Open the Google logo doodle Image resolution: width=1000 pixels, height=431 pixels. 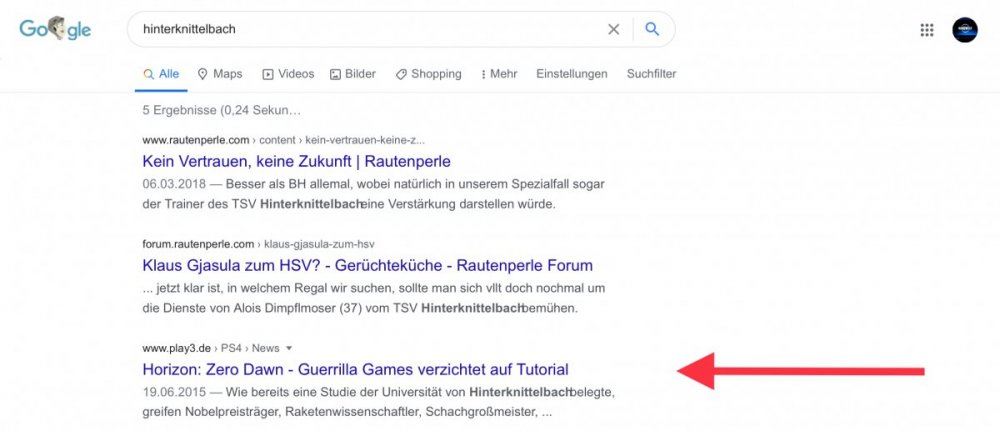coord(55,29)
